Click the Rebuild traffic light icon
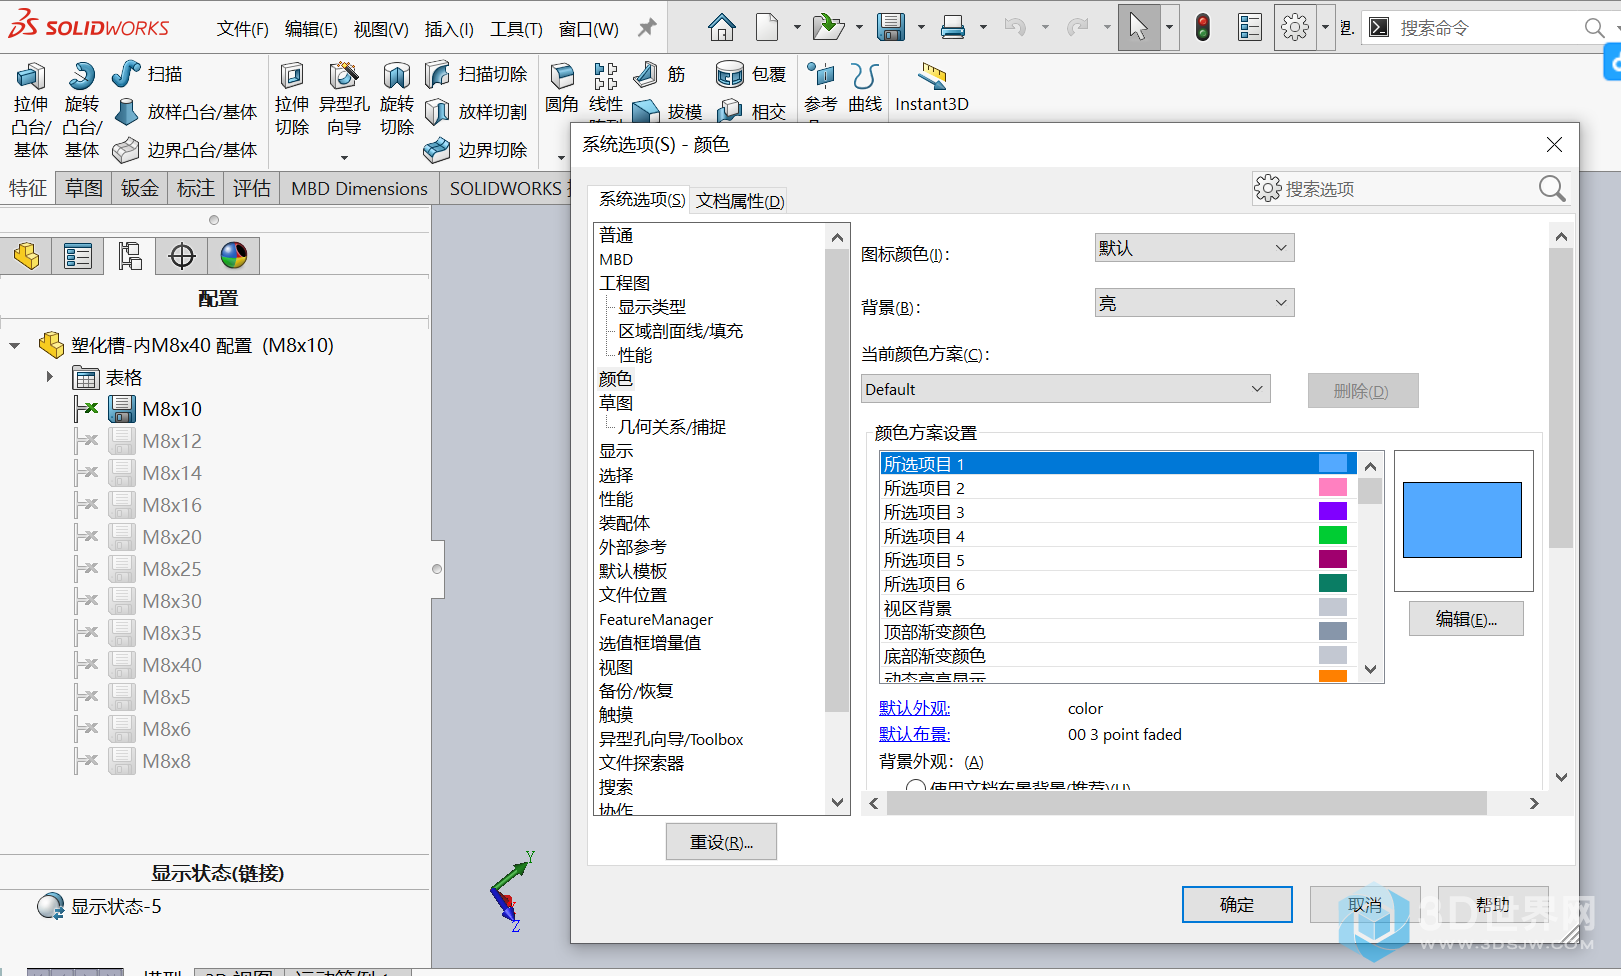 pos(1203,27)
